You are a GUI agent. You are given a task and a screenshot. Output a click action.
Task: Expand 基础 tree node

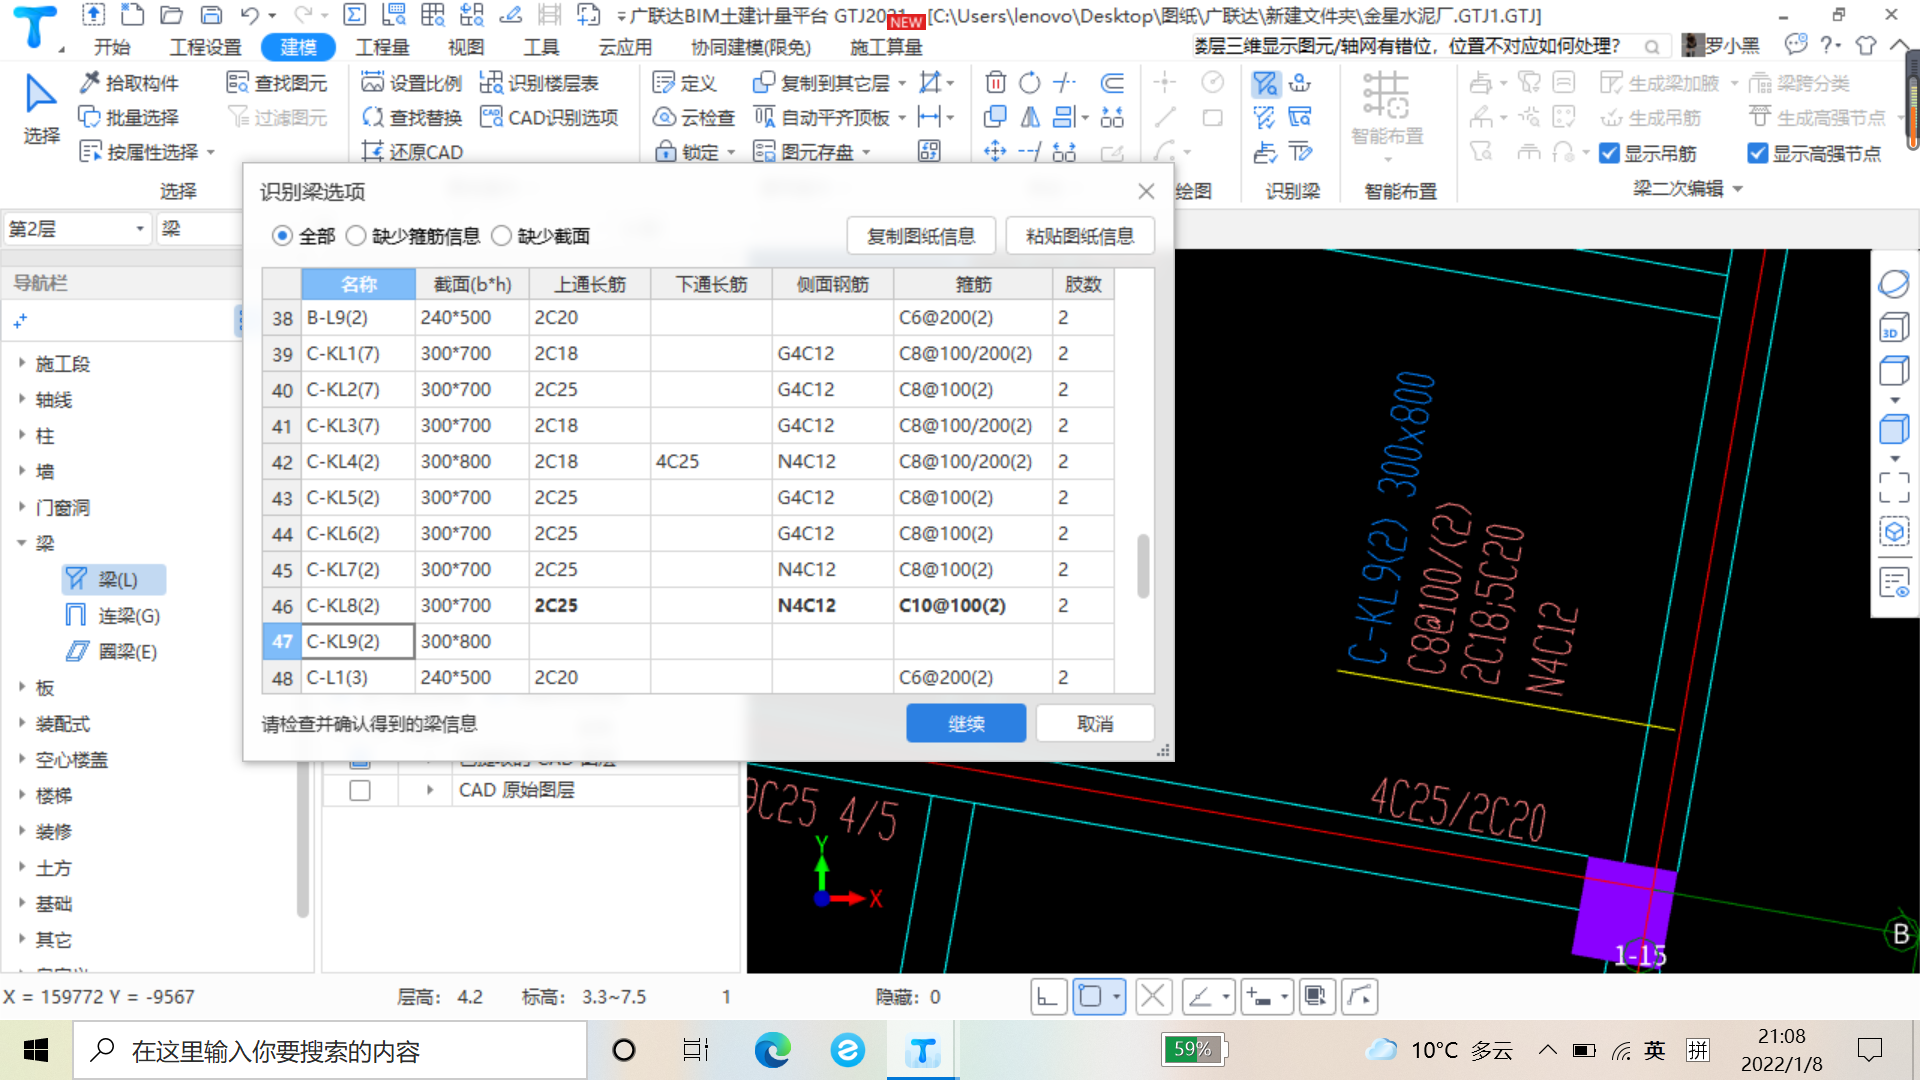[21, 903]
